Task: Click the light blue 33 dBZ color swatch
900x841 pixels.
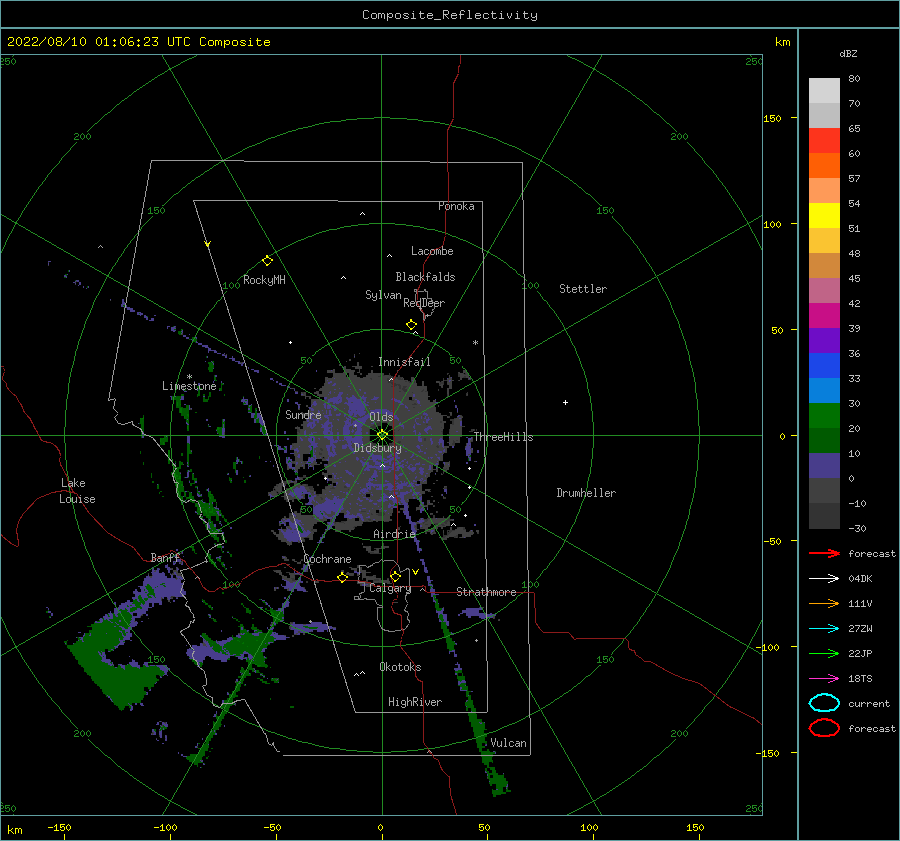Action: pos(824,390)
